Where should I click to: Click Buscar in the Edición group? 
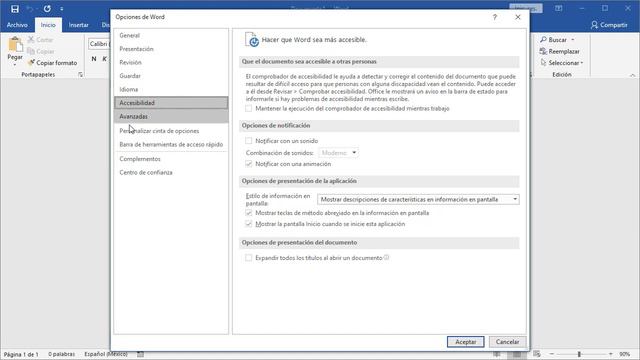click(553, 40)
